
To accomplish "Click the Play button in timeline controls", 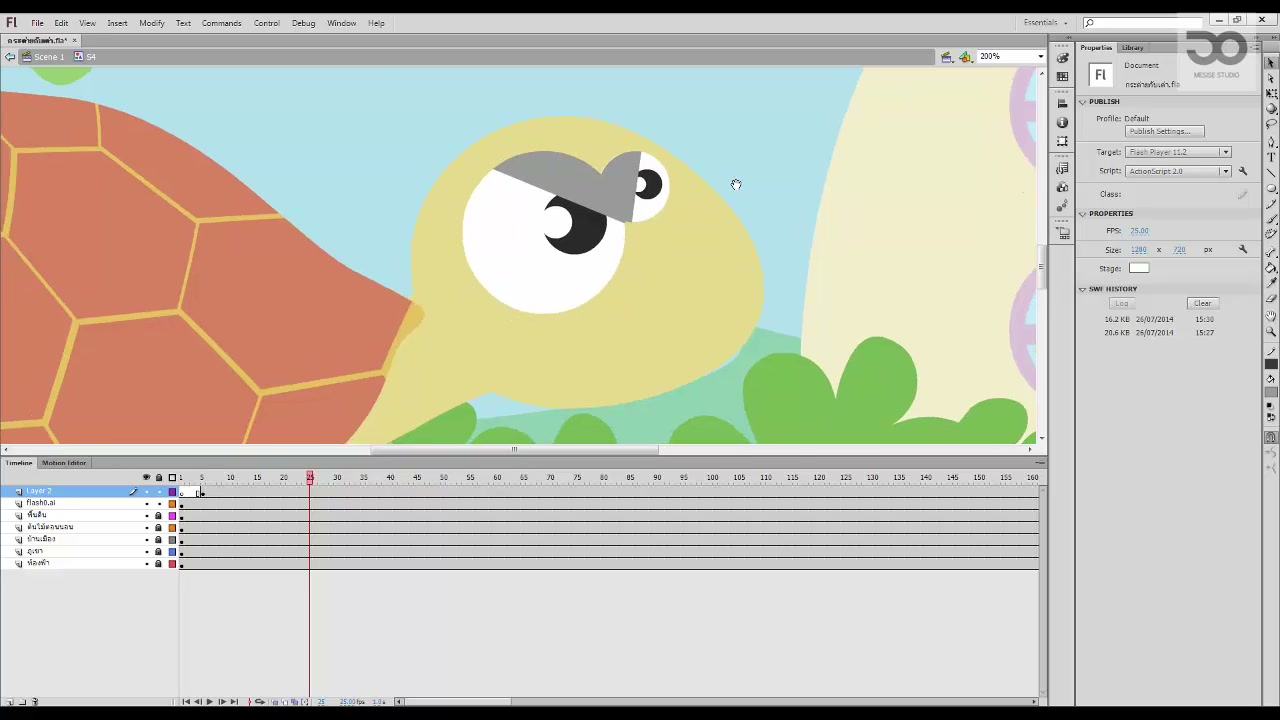I will click(x=209, y=702).
